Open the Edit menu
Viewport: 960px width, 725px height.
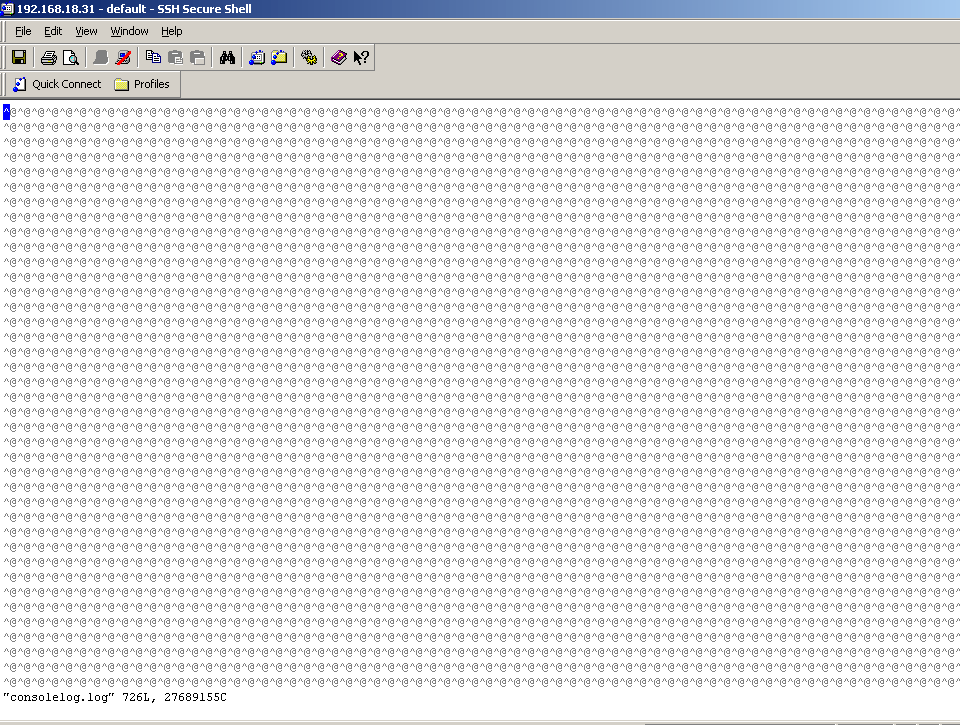pos(53,31)
